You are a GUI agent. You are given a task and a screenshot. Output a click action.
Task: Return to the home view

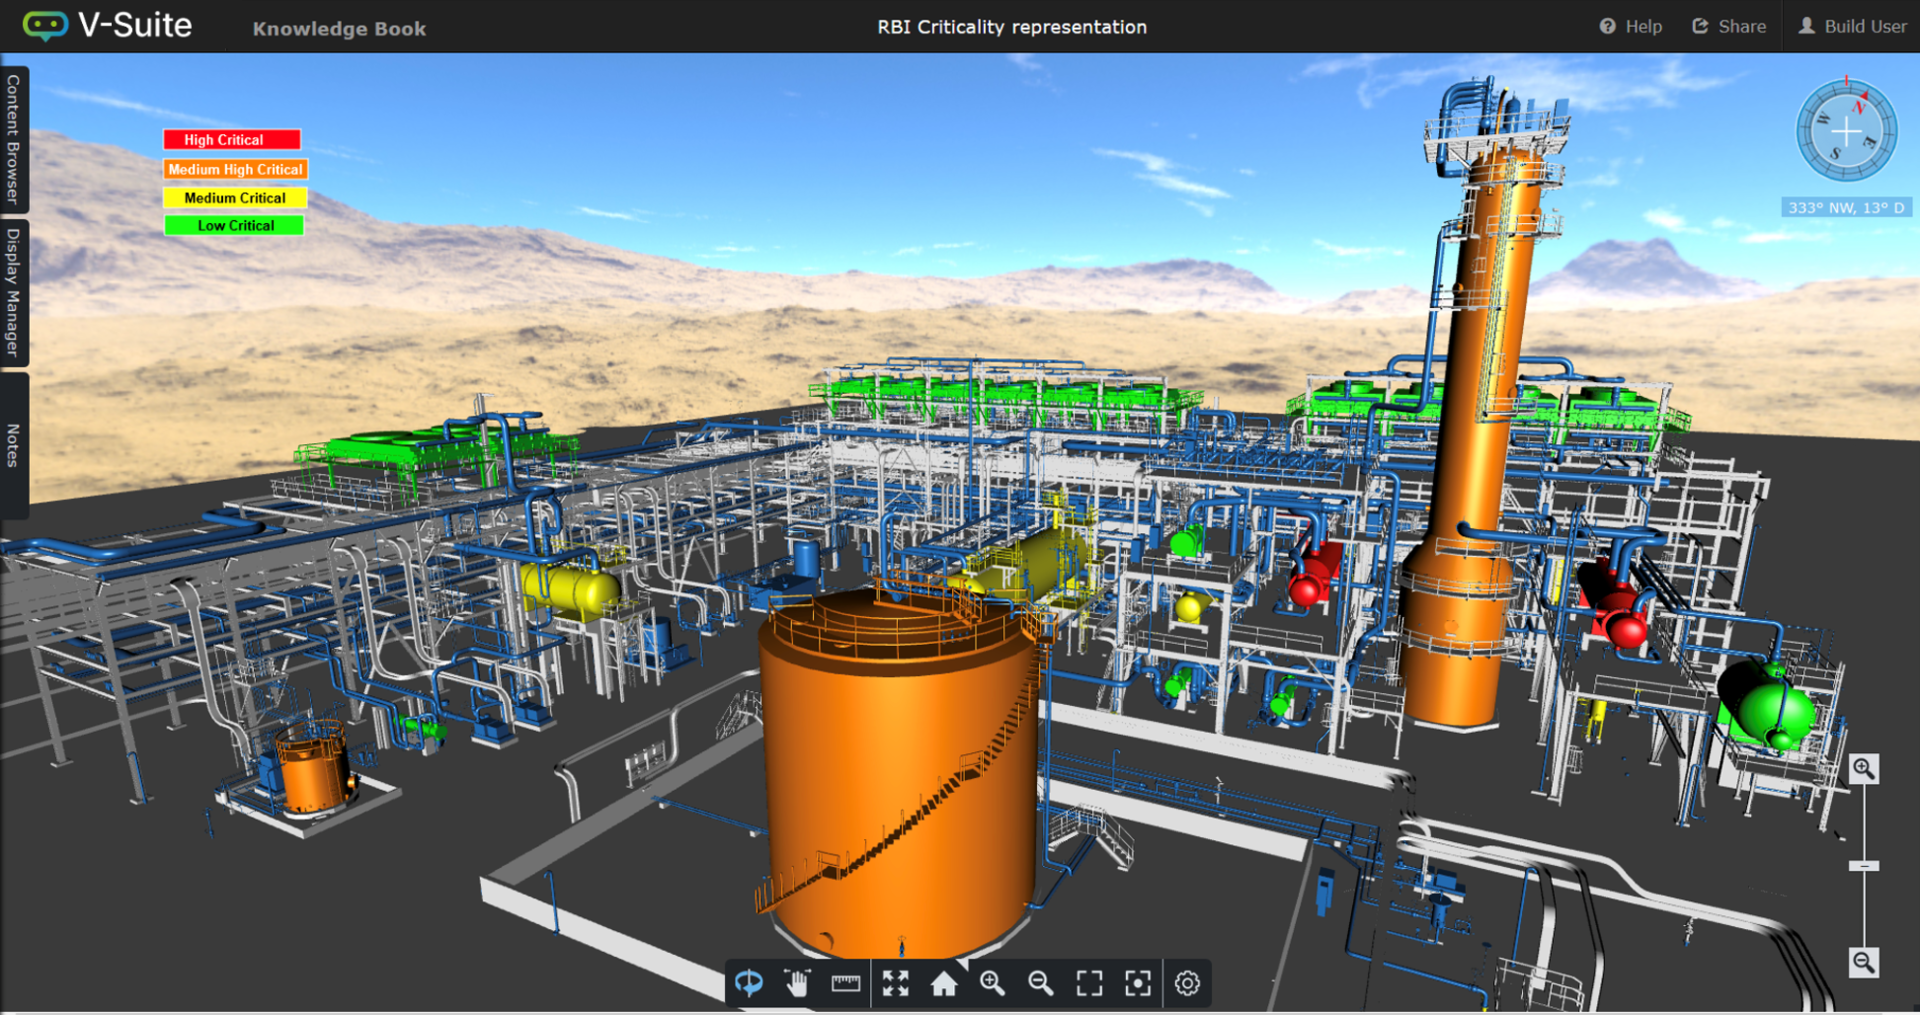(943, 983)
